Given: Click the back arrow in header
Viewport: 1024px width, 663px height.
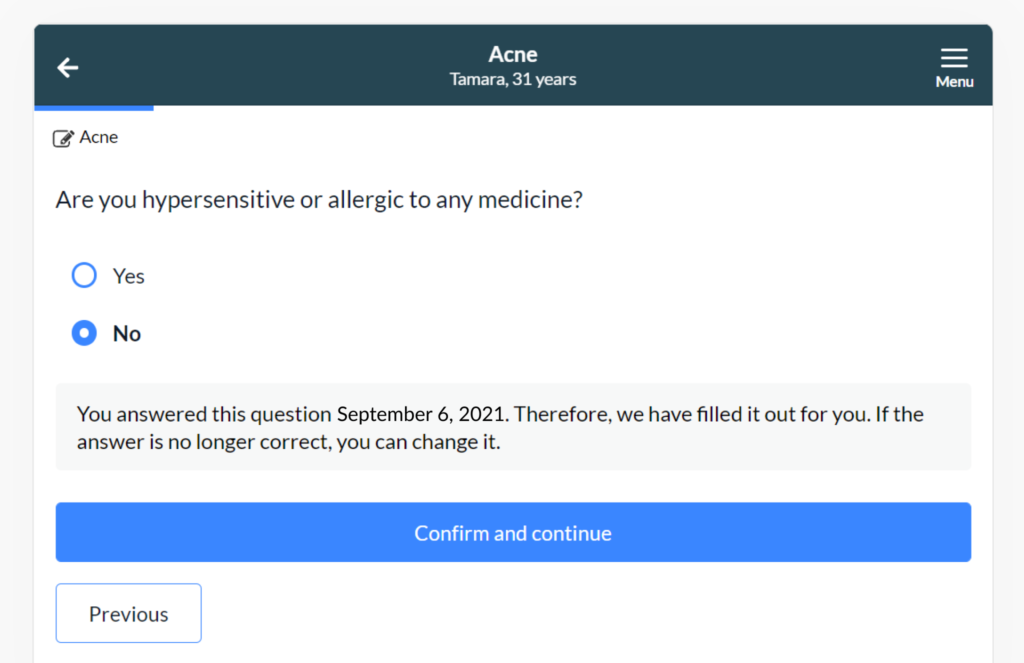Looking at the screenshot, I should click(67, 67).
